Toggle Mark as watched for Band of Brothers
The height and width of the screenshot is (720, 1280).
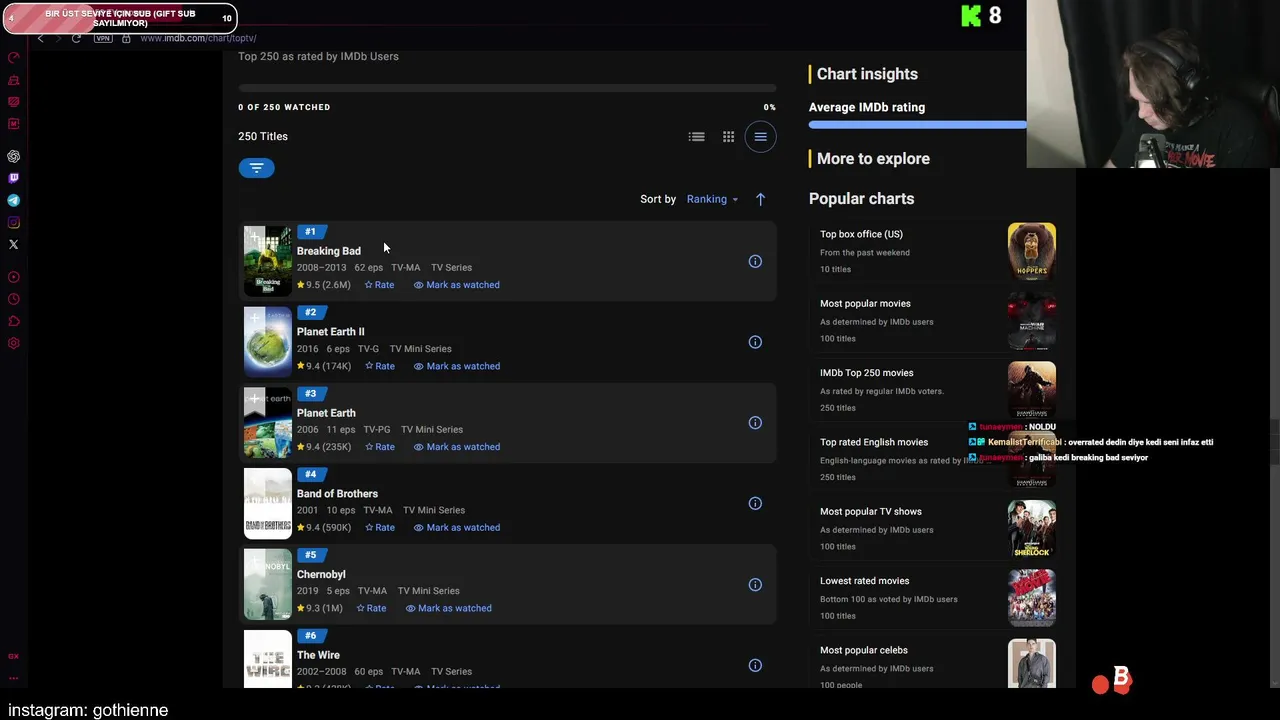457,527
